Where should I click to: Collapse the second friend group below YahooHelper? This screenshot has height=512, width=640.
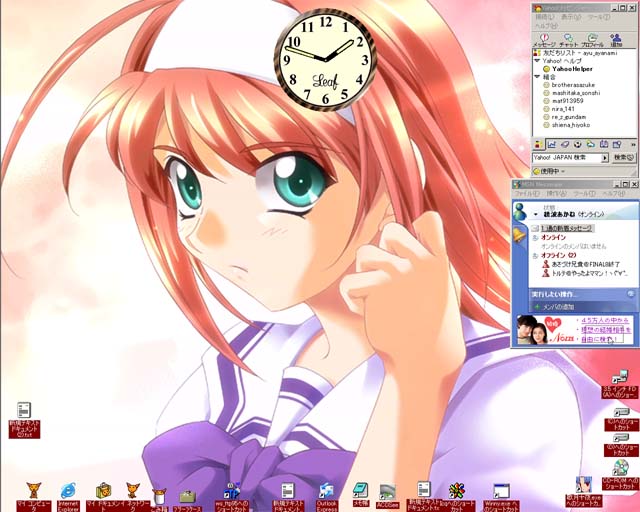pyautogui.click(x=537, y=77)
